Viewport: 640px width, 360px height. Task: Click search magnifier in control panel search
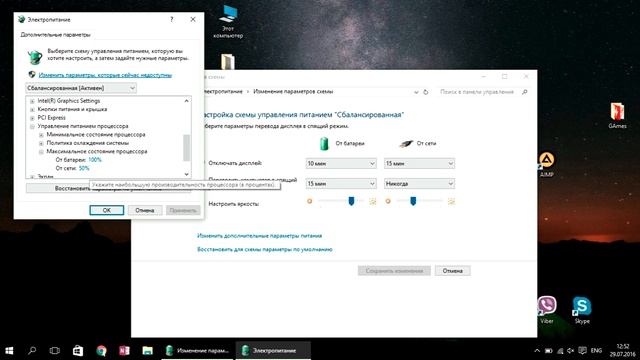point(524,92)
